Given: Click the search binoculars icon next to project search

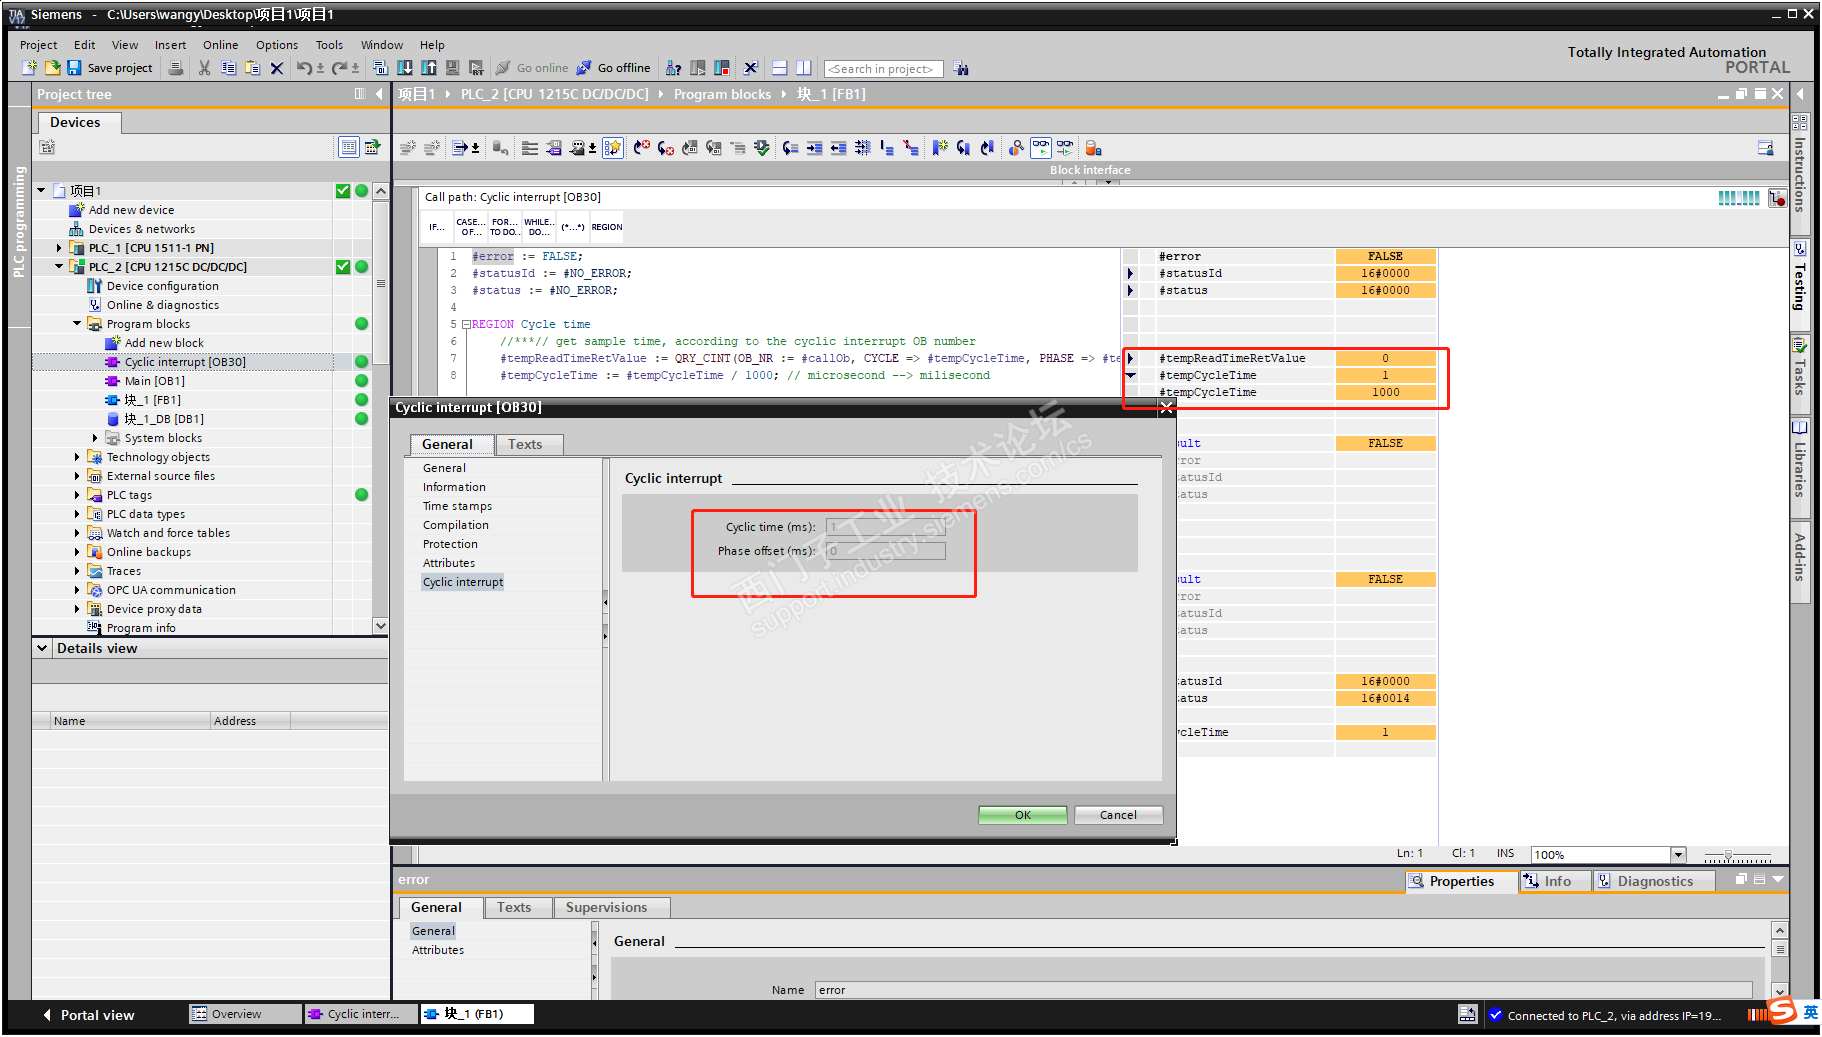Looking at the screenshot, I should point(961,68).
